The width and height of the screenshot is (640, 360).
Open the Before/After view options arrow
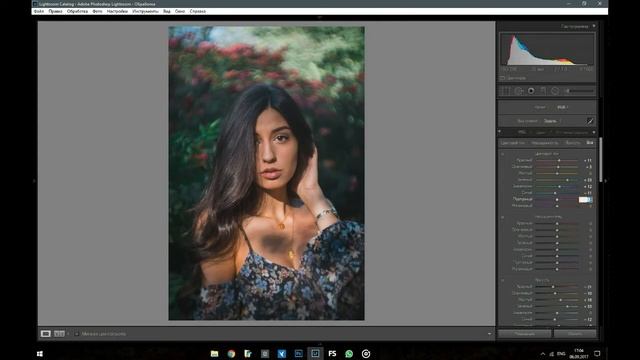pos(68,334)
